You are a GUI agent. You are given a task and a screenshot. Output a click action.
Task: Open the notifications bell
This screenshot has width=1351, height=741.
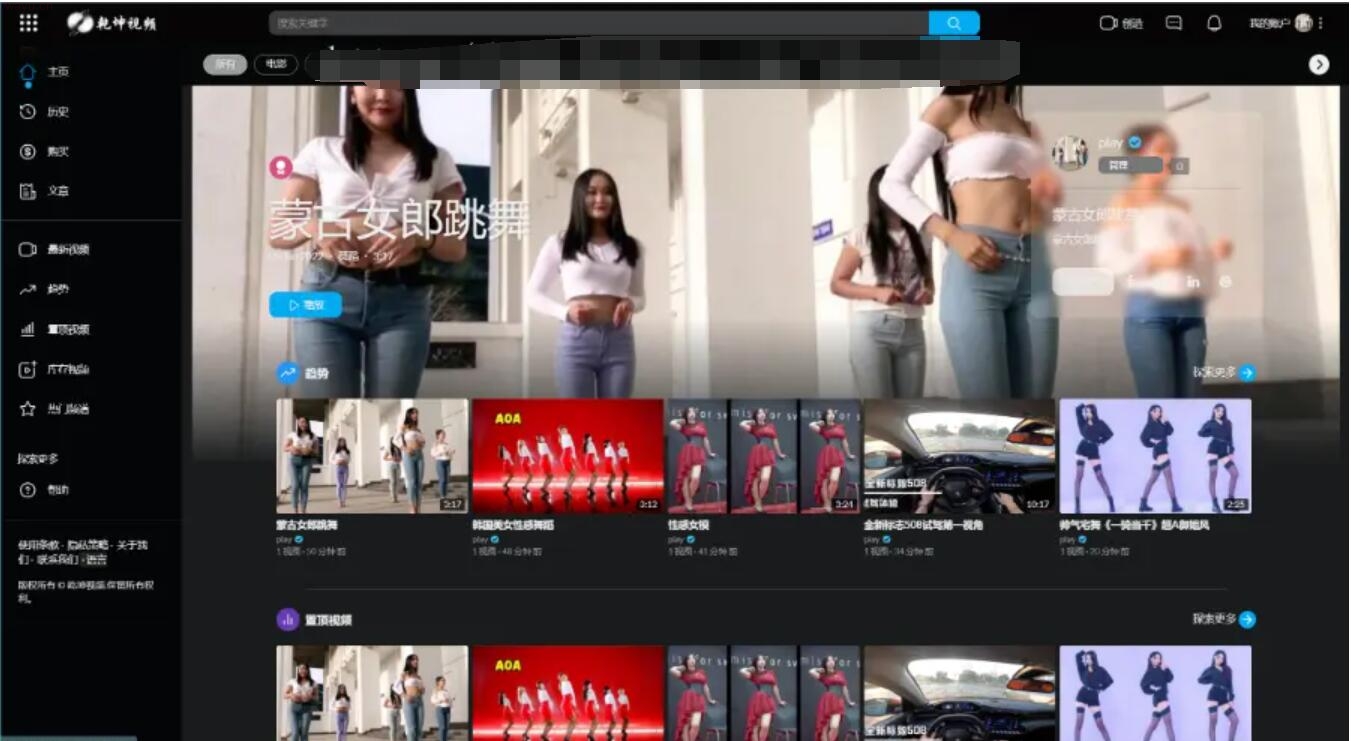click(x=1214, y=23)
